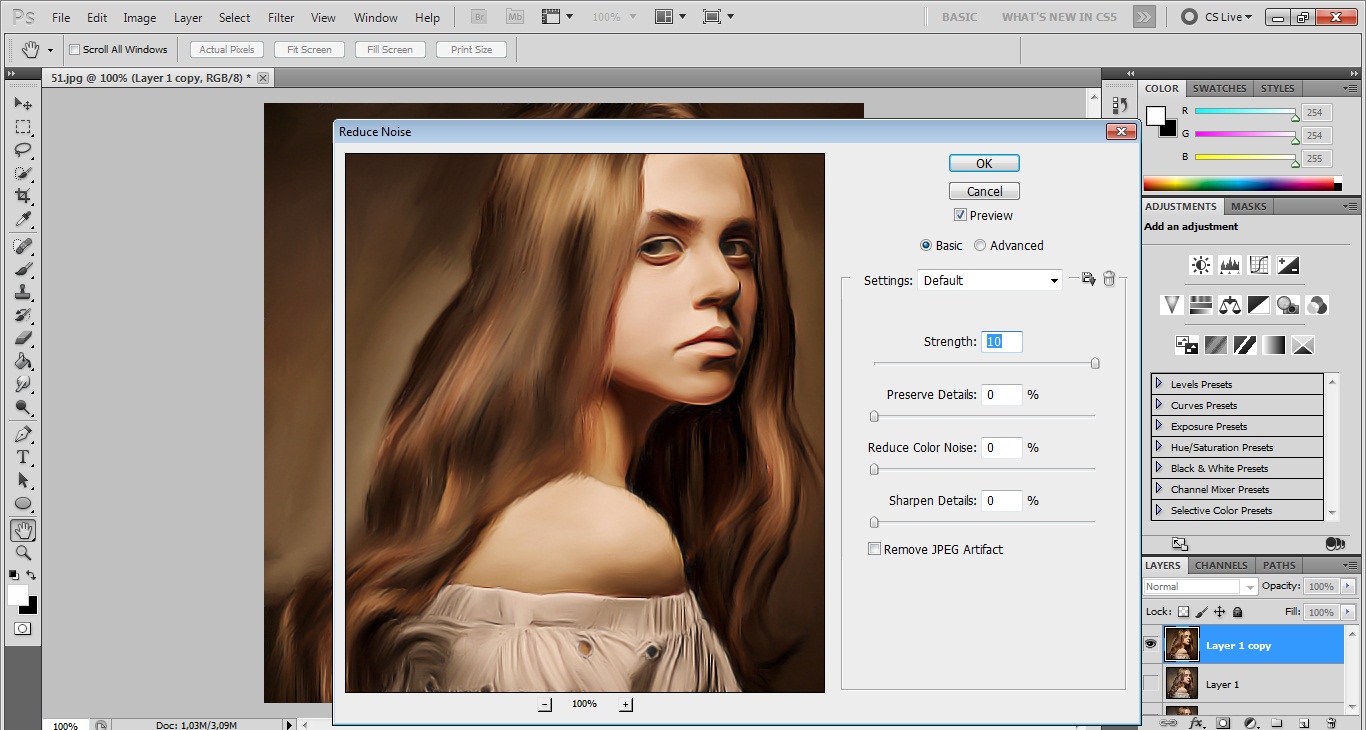Image resolution: width=1366 pixels, height=730 pixels.
Task: Select the Type tool
Action: pyautogui.click(x=23, y=457)
